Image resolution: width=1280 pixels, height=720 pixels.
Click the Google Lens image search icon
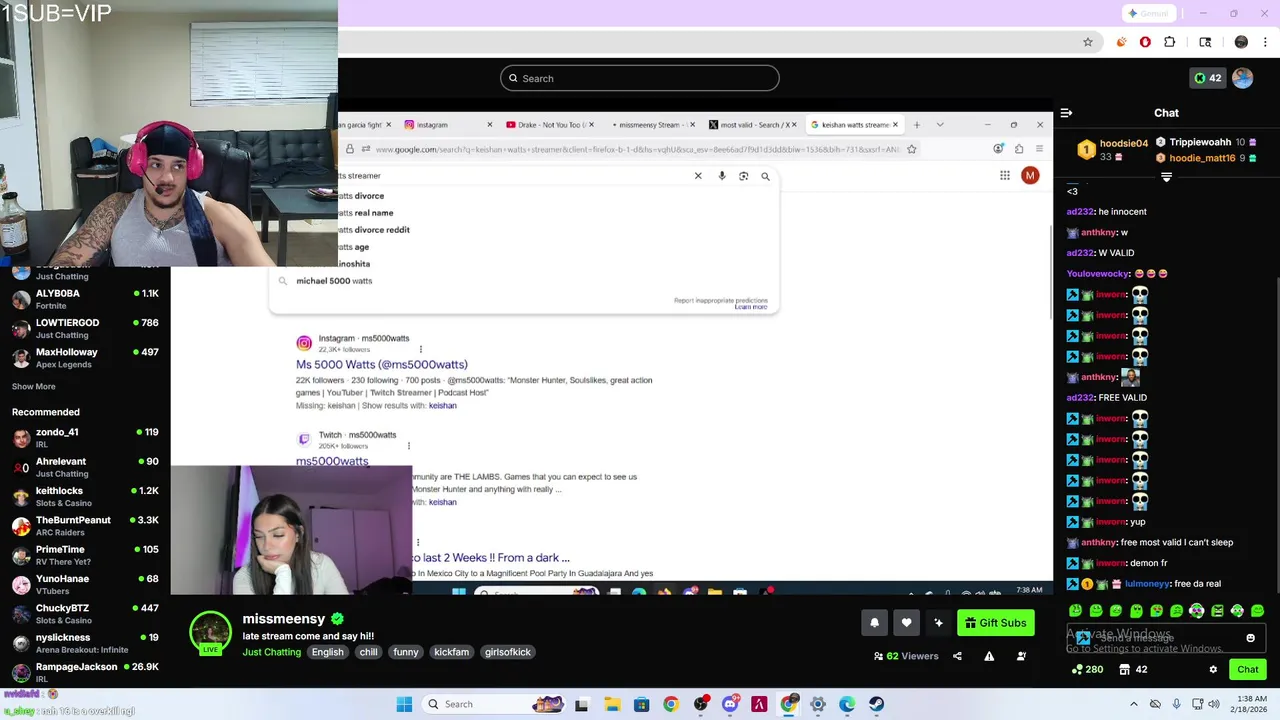click(743, 176)
